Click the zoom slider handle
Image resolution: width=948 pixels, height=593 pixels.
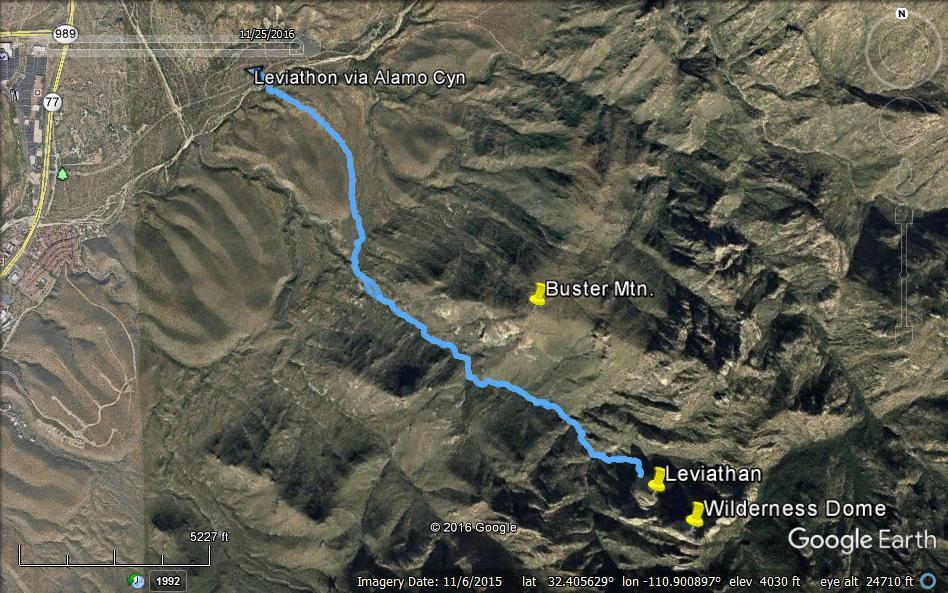[x=904, y=275]
